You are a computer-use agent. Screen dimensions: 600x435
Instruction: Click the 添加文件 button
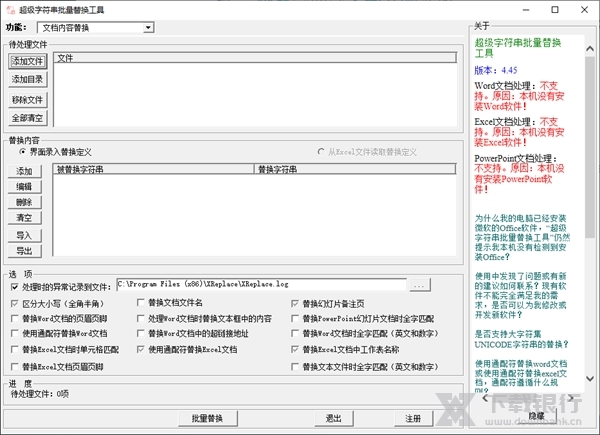[x=28, y=61]
